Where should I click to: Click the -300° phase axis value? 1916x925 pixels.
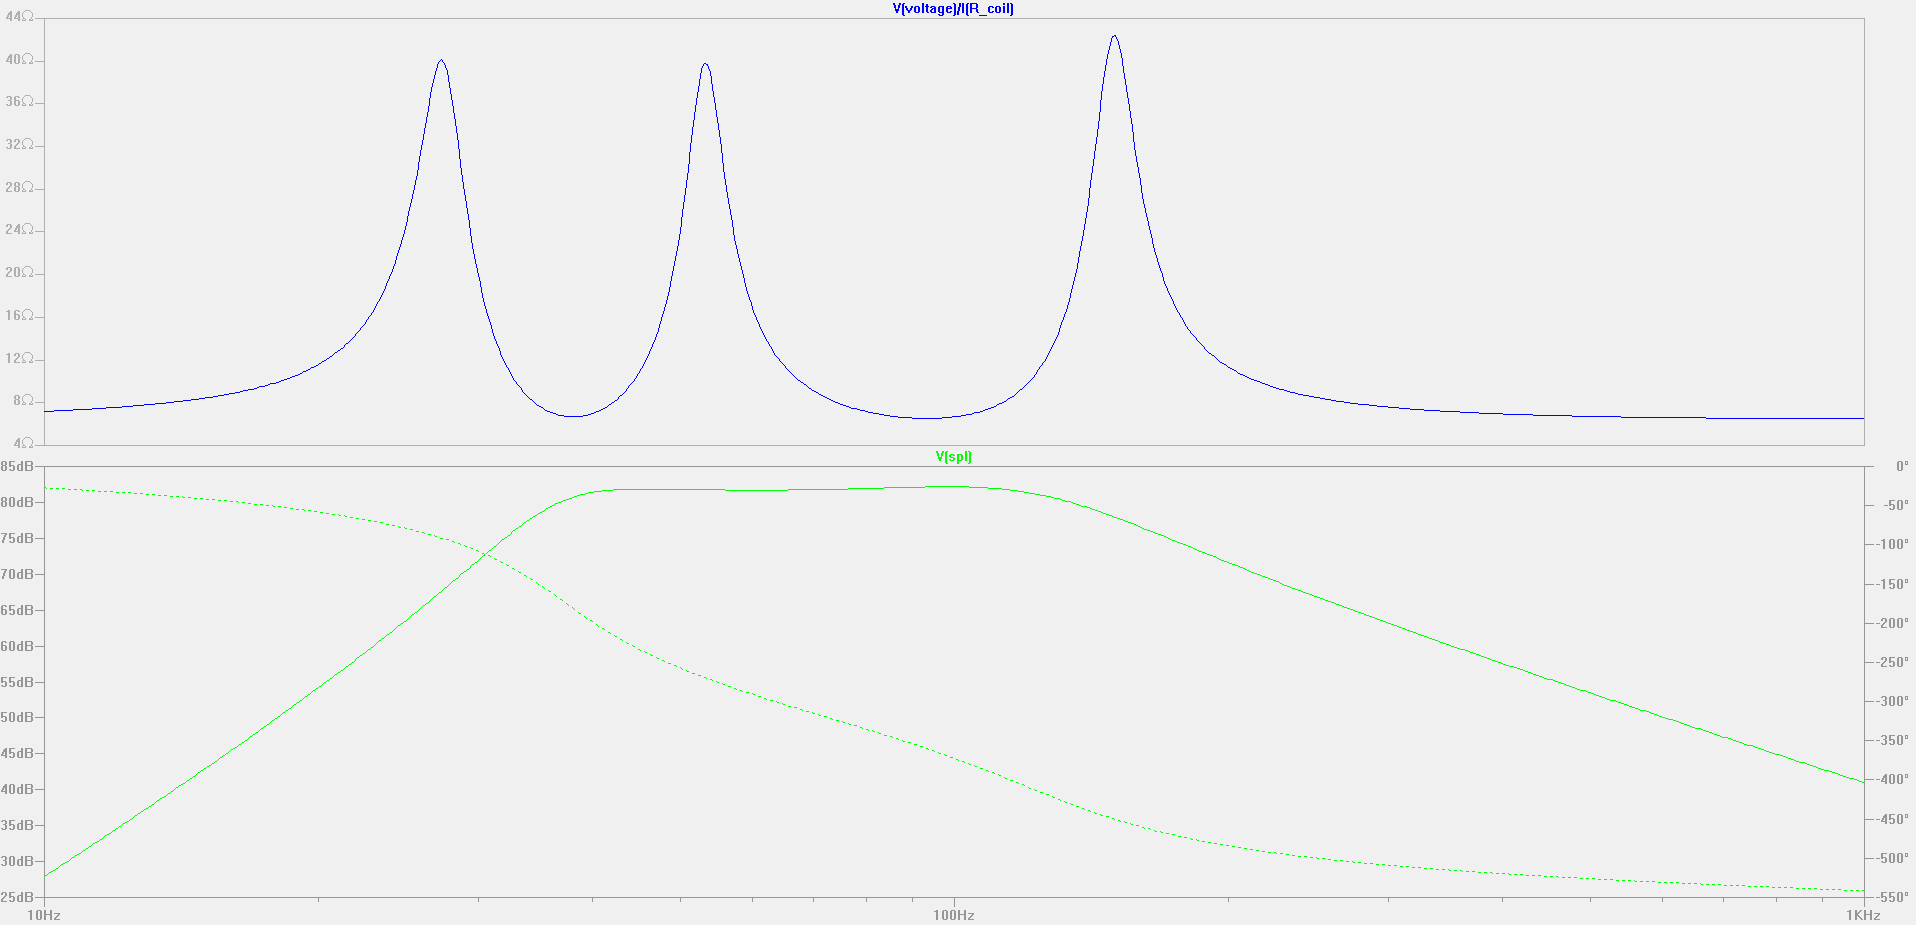tap(1893, 702)
